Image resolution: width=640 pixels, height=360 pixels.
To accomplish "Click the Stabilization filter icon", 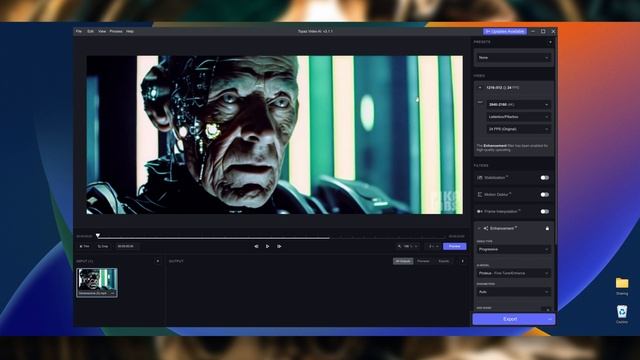I will (x=480, y=178).
